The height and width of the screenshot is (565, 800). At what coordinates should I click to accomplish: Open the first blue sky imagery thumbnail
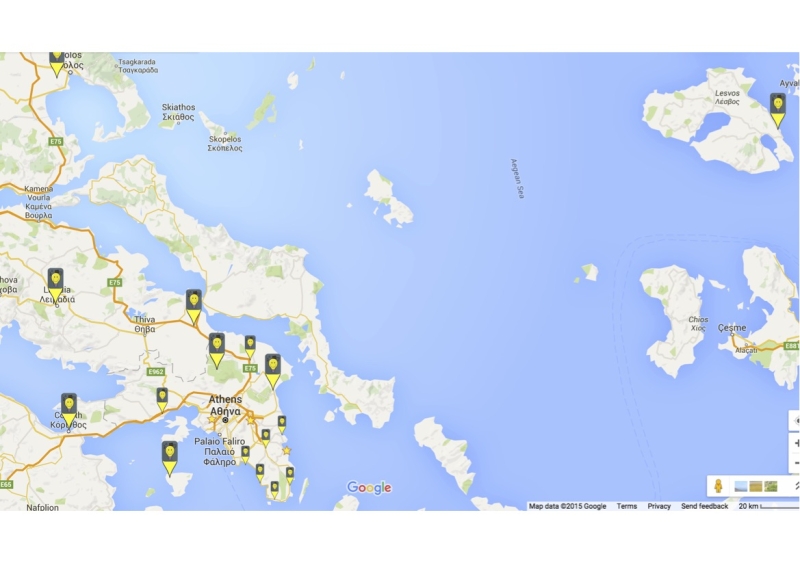(x=740, y=486)
